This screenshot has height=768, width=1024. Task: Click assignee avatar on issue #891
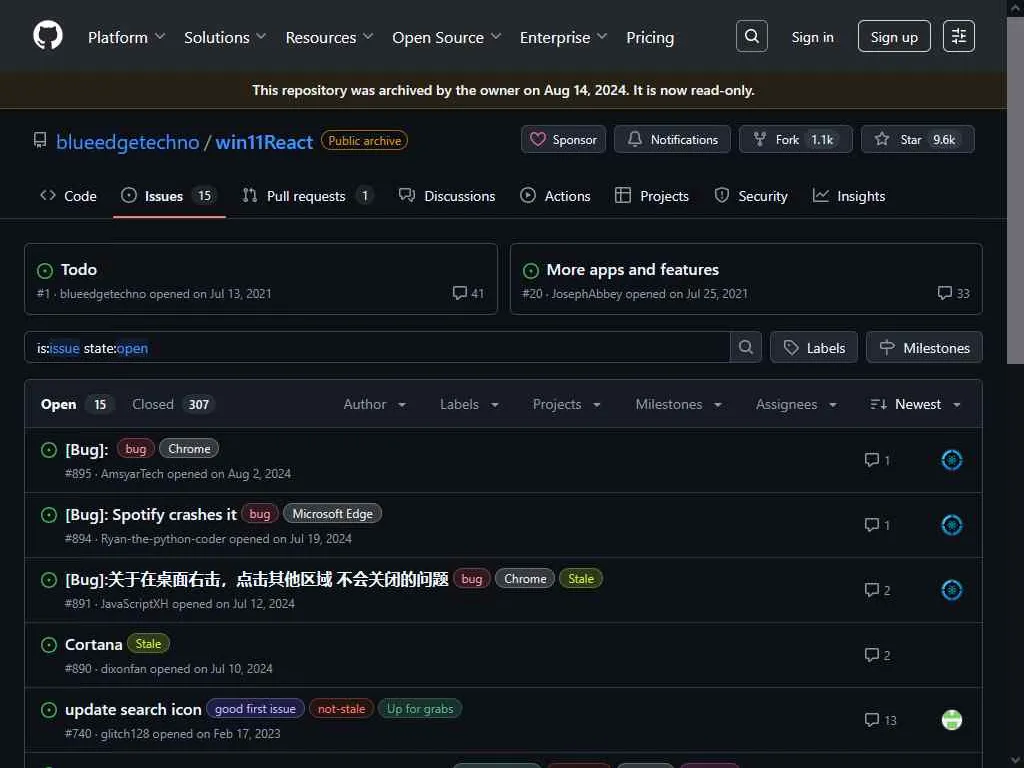pos(952,590)
